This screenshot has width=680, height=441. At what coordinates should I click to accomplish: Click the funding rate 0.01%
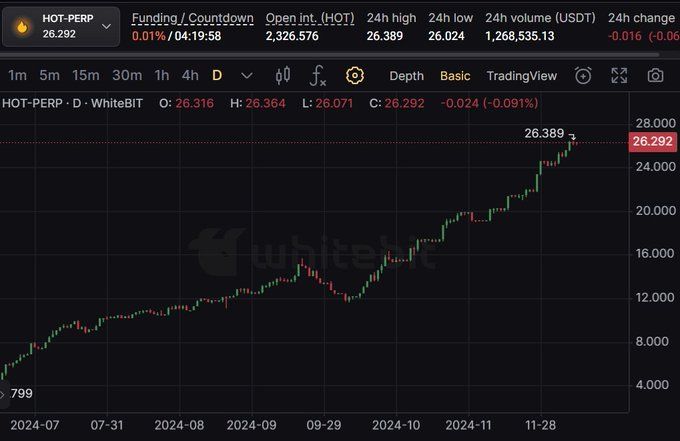coord(148,36)
